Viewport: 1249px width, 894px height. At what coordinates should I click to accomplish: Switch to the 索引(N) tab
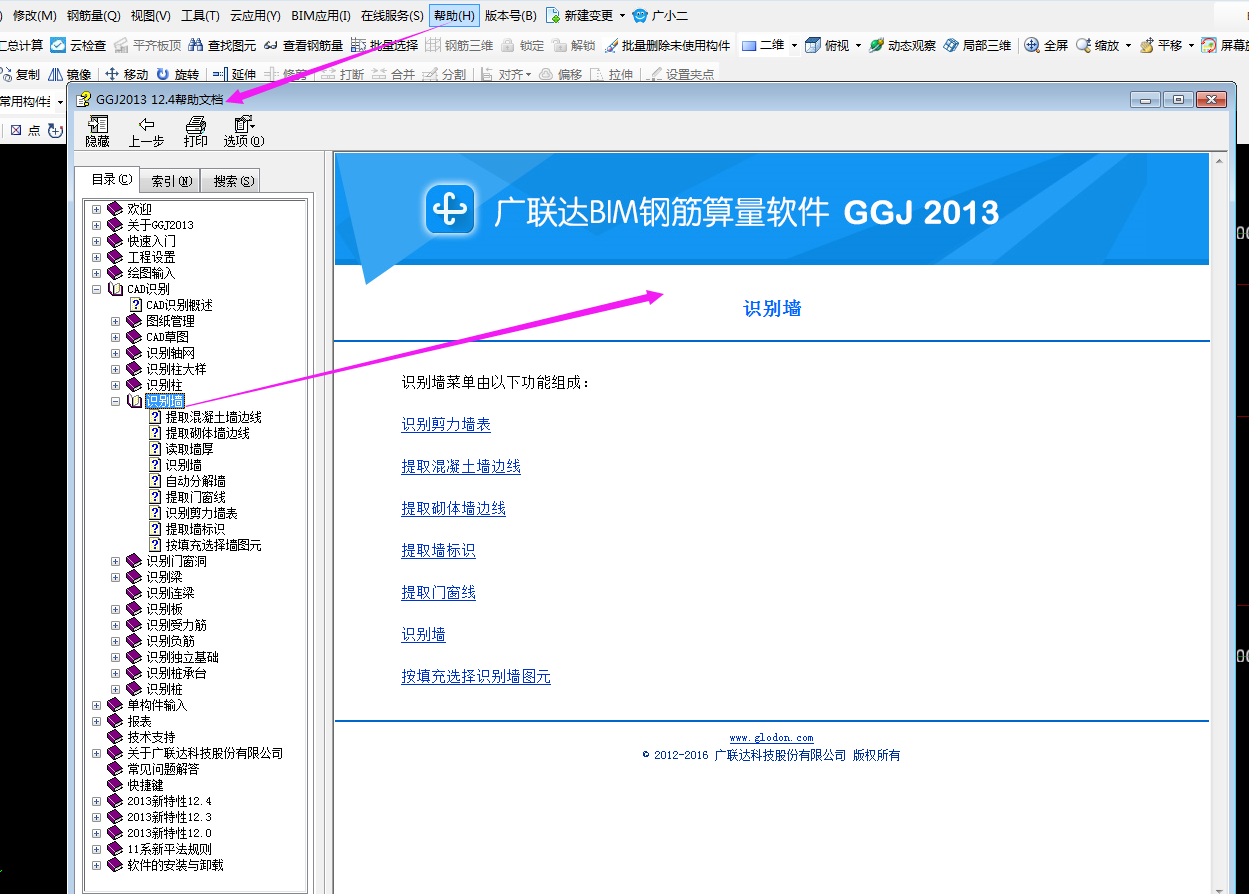click(x=172, y=181)
